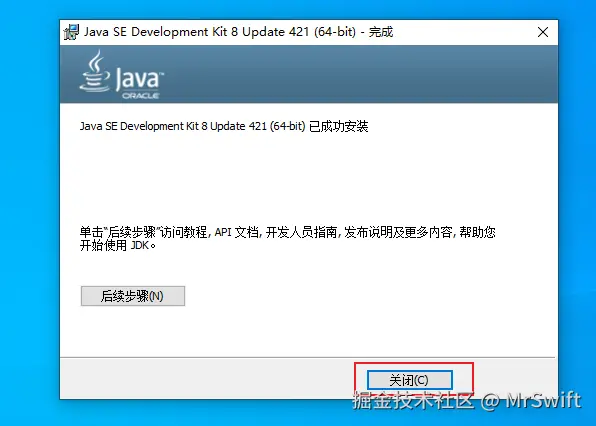Click the 已成功安装 success message
Viewport: 596px width, 426px height.
[x=338, y=126]
